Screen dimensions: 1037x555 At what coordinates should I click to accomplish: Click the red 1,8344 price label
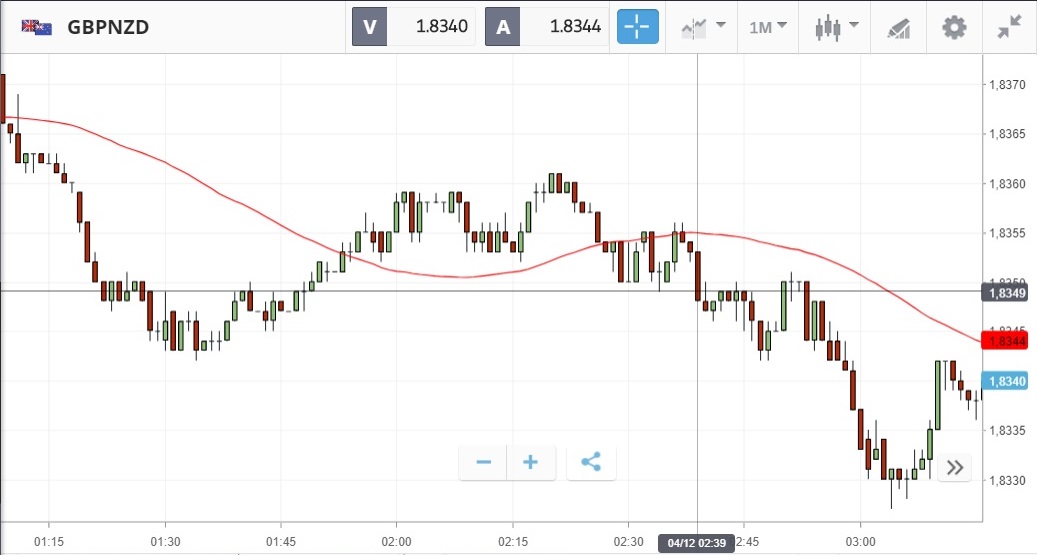point(1006,341)
